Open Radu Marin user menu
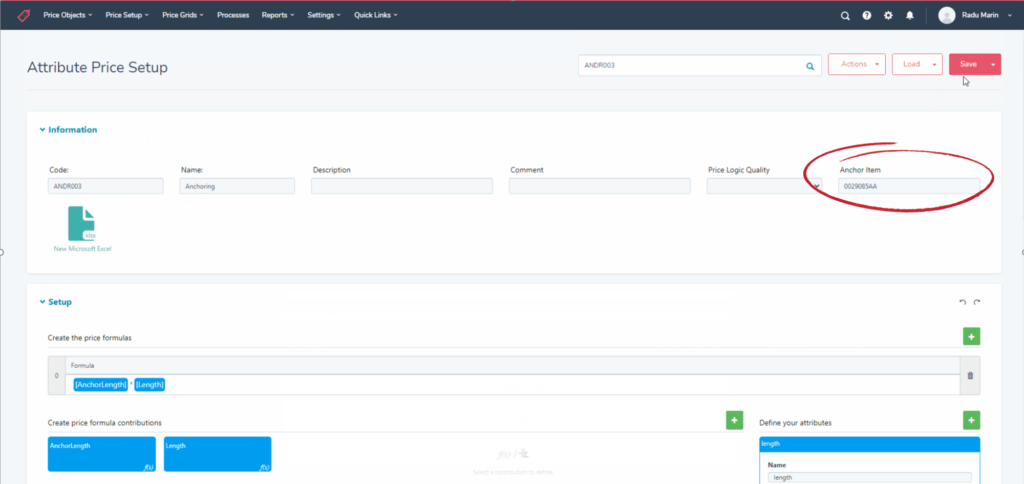Image resolution: width=1024 pixels, height=484 pixels. 984,16
